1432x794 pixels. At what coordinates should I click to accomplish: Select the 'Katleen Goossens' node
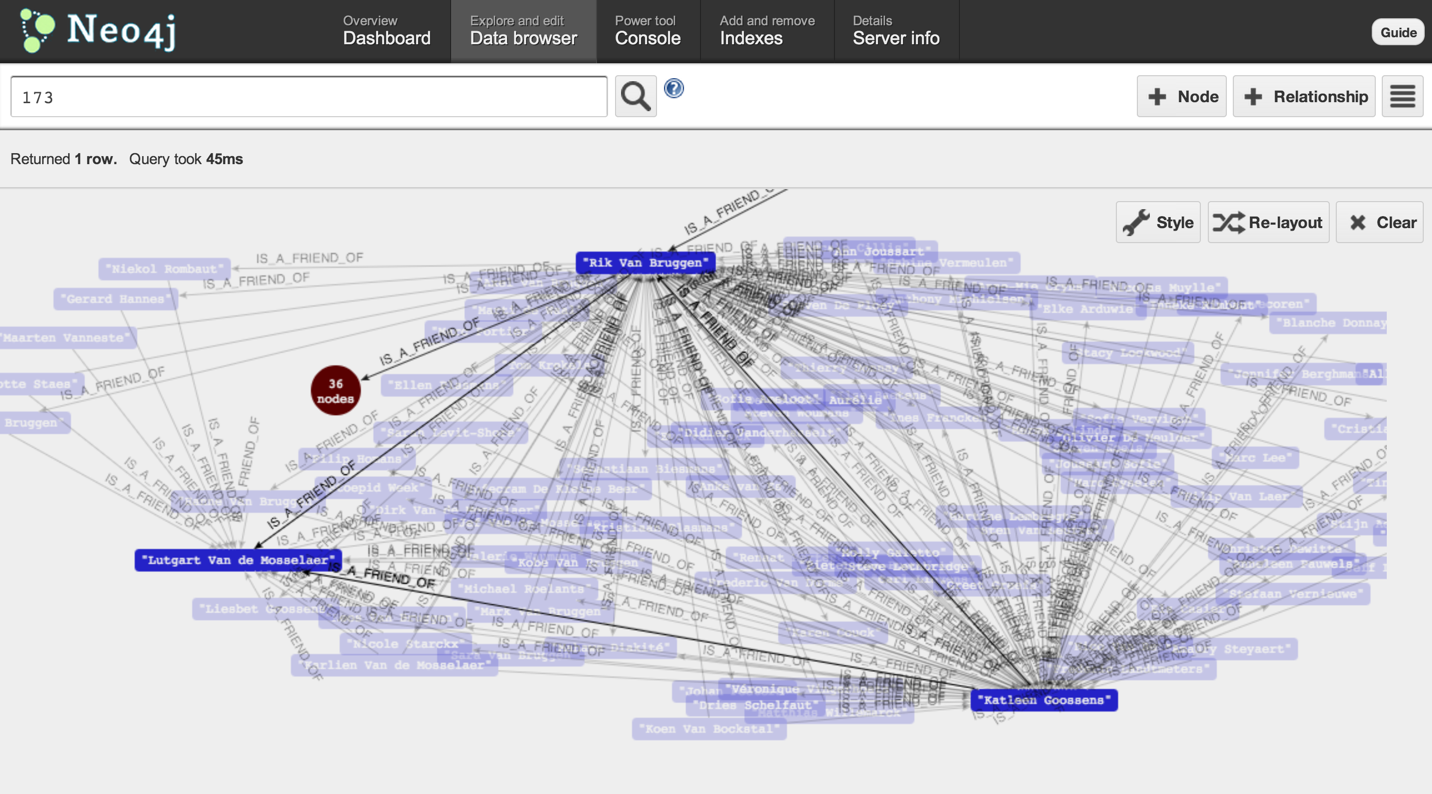click(x=1044, y=700)
